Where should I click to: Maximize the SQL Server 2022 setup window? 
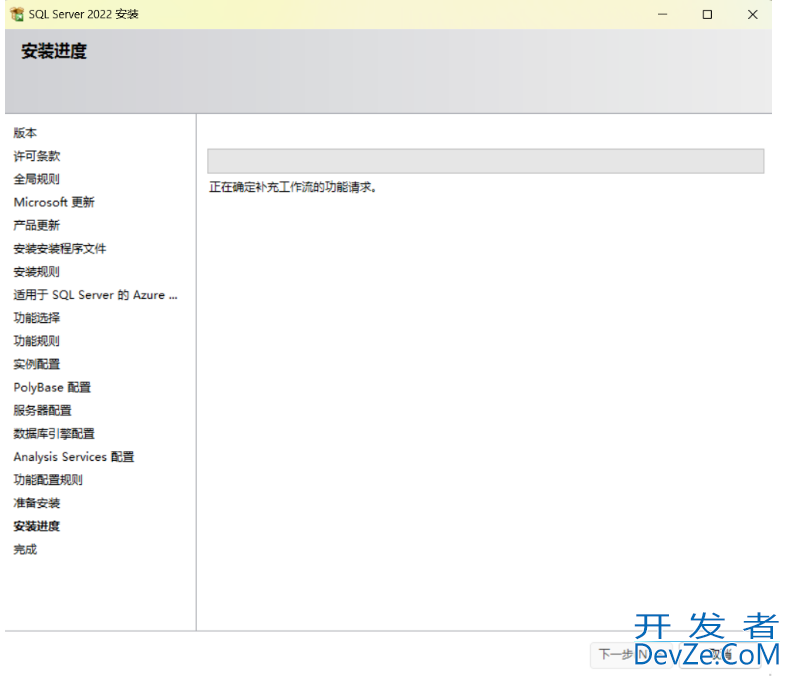tap(707, 15)
